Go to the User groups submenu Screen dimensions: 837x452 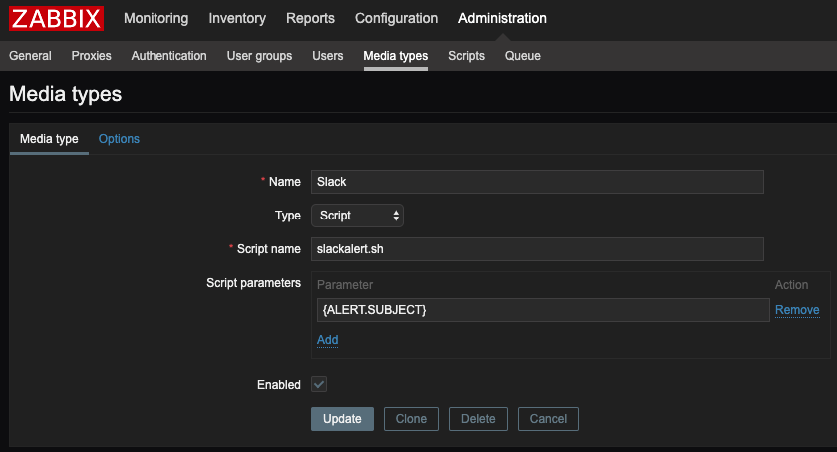pyautogui.click(x=259, y=55)
